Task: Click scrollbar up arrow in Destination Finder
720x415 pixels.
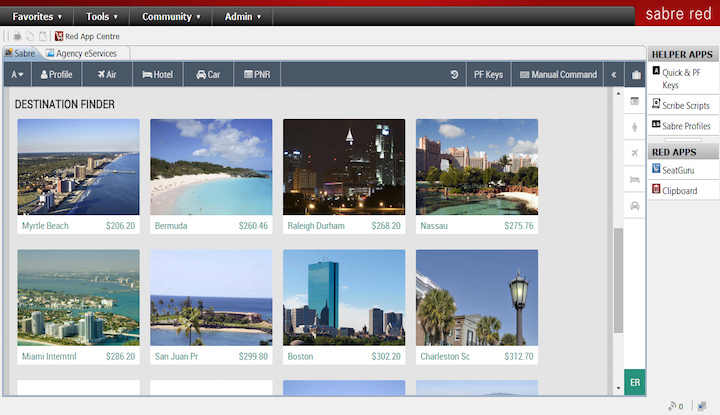Action: pyautogui.click(x=618, y=94)
